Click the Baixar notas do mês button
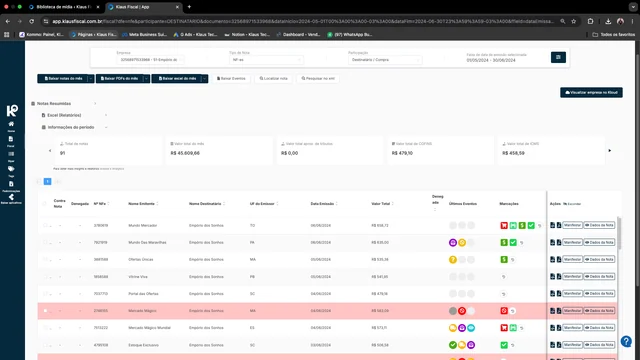The height and width of the screenshot is (360, 640). pos(62,78)
